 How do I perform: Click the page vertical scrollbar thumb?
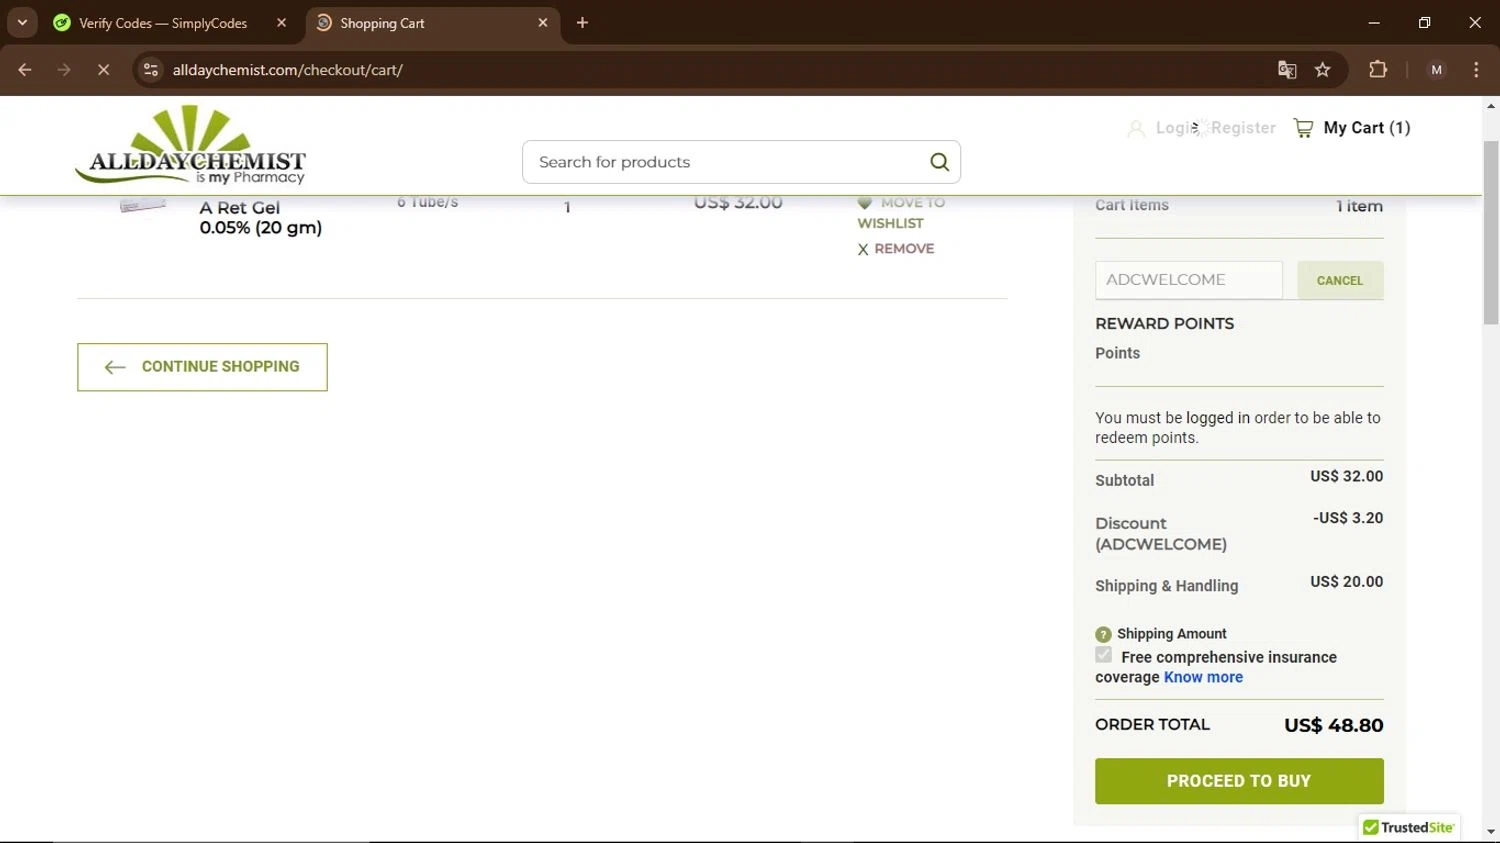[x=1491, y=232]
